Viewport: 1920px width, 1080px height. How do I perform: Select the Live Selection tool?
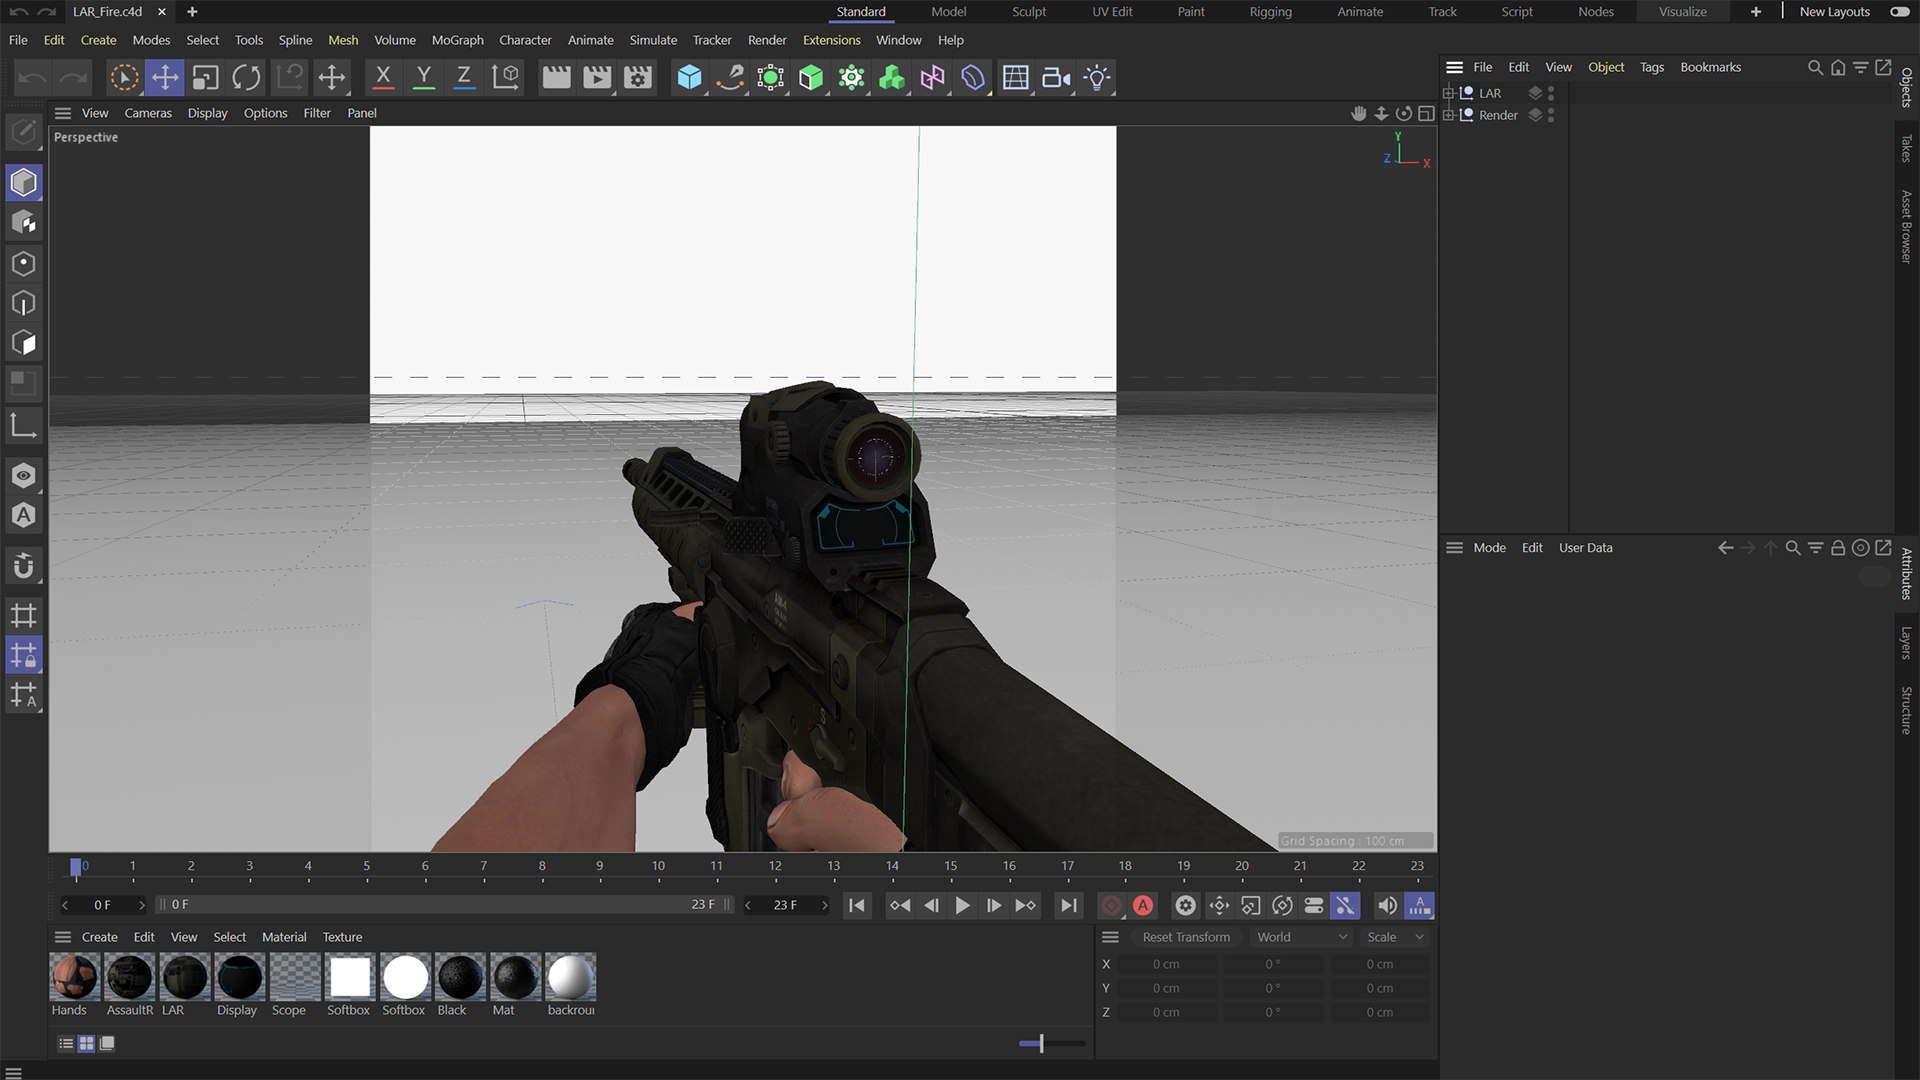pos(124,77)
